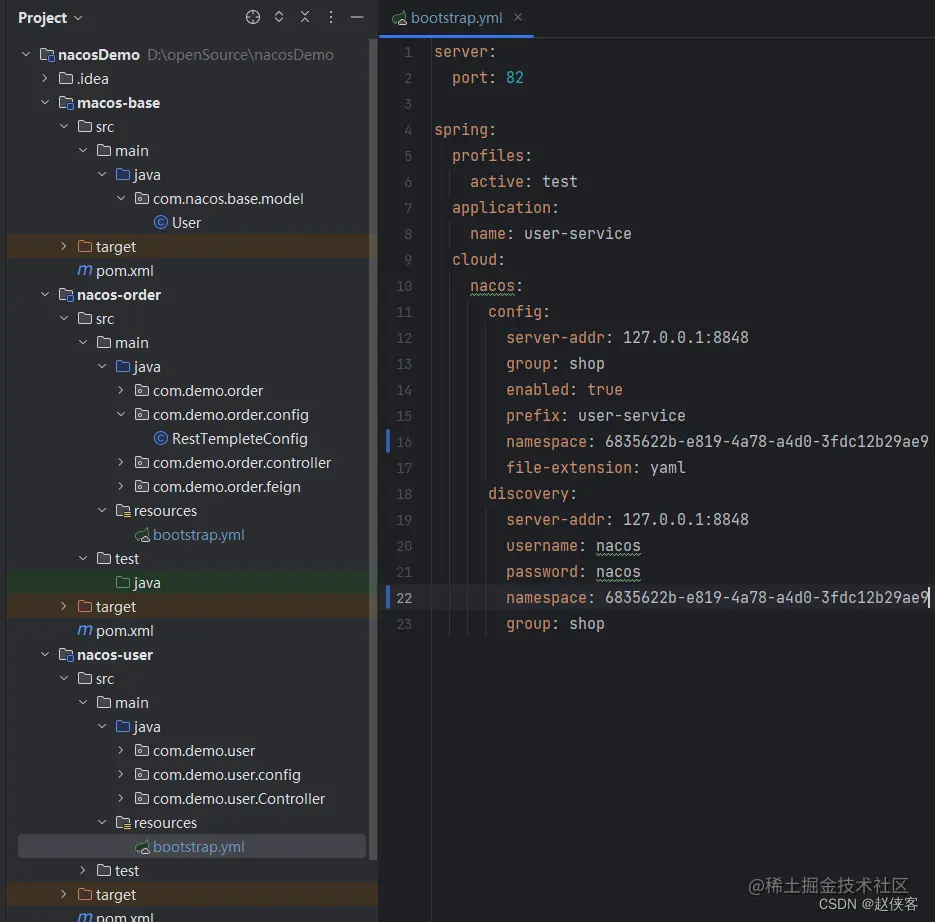The width and height of the screenshot is (935, 922).
Task: Click 'file-extension: yaml' line
Action: (x=596, y=468)
